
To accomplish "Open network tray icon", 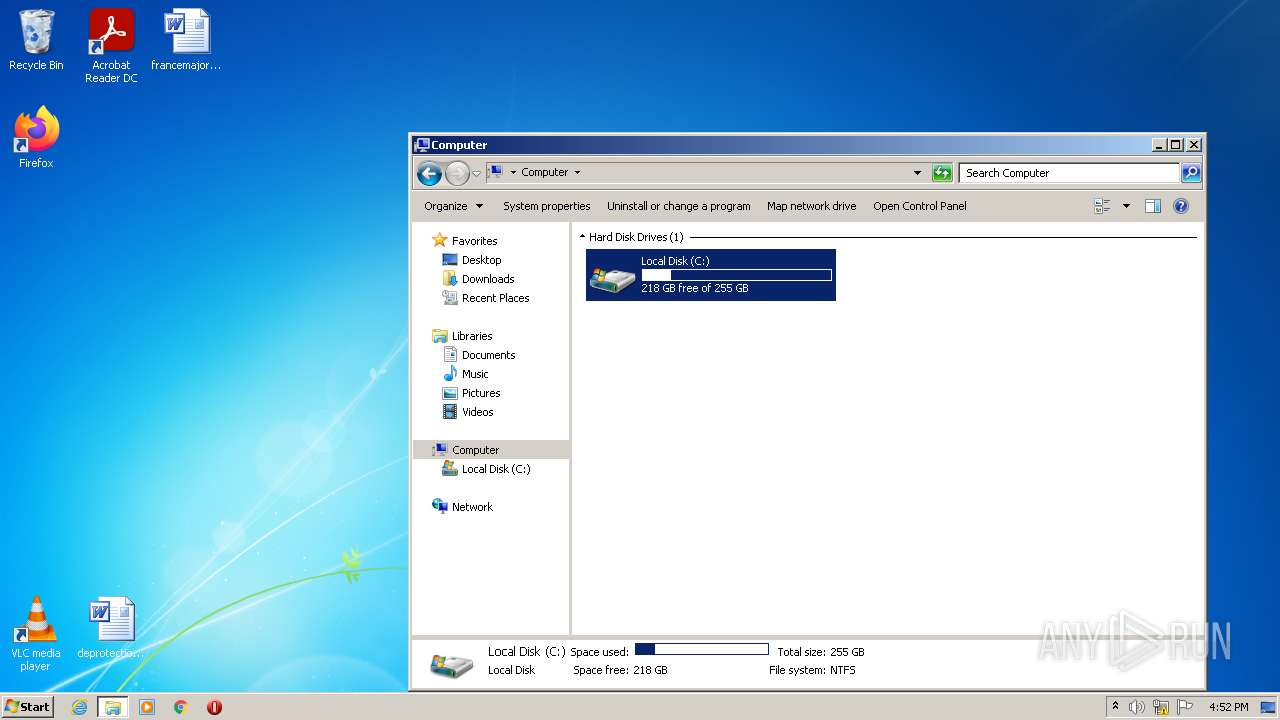I will [1161, 707].
